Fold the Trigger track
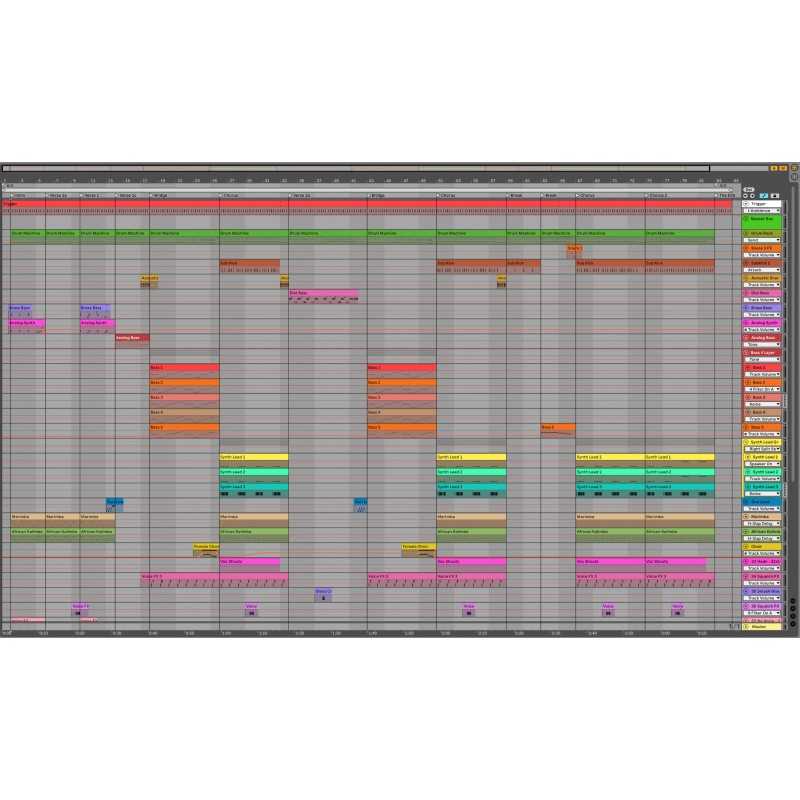The height and width of the screenshot is (800, 800). [746, 204]
